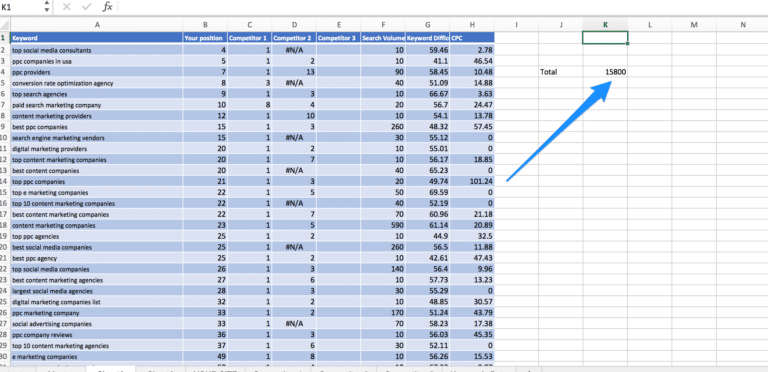
Task: Click the Name Box up arrow
Action: pos(47,3)
